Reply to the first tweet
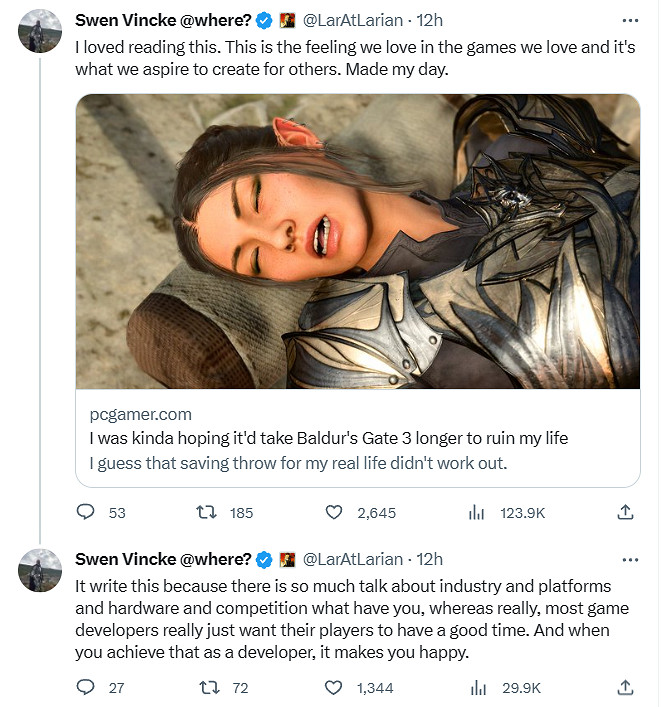 tap(86, 512)
